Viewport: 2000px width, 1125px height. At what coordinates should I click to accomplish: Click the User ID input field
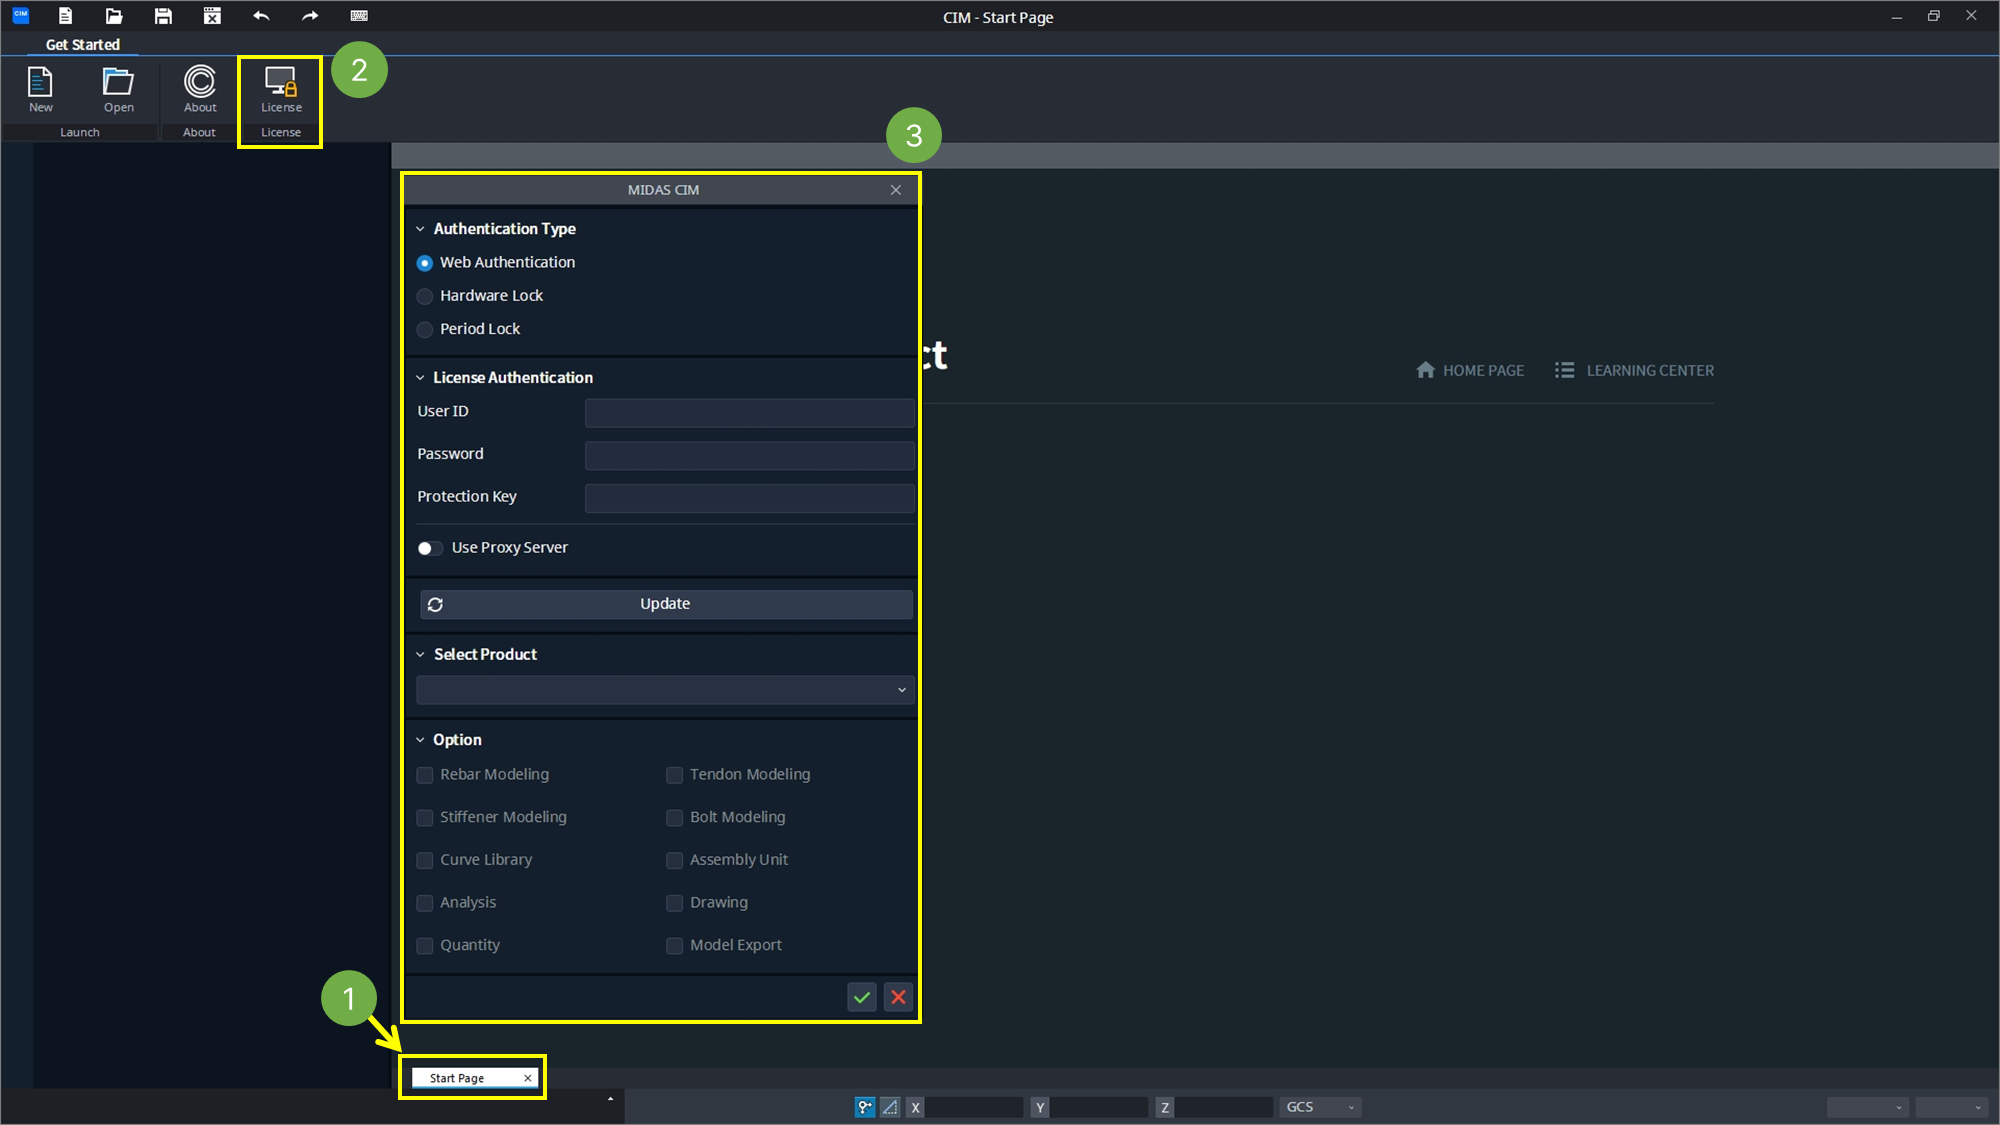(749, 412)
